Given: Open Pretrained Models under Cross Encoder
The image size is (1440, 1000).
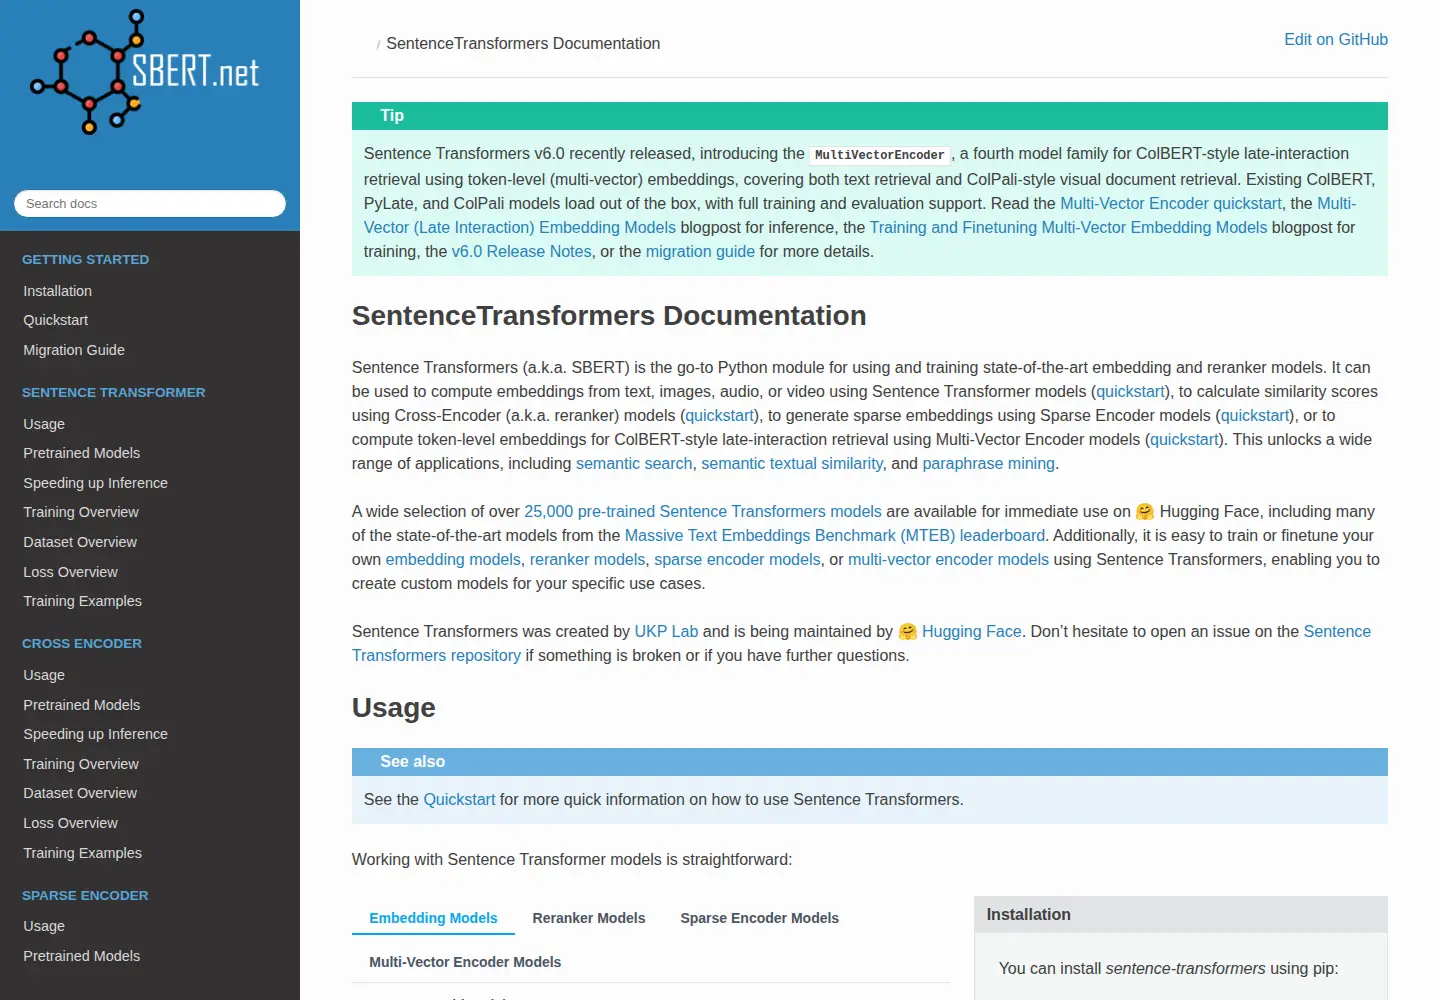Looking at the screenshot, I should 82,705.
